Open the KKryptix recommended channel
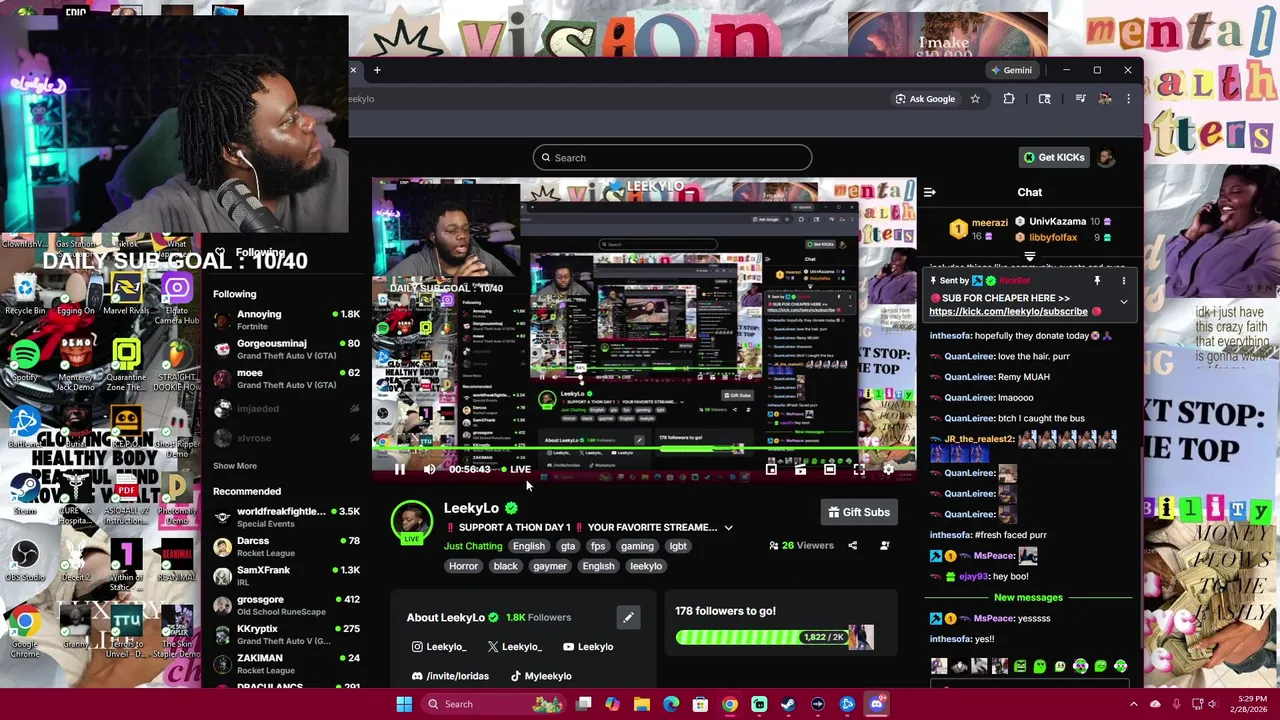The image size is (1280, 720). [x=285, y=634]
